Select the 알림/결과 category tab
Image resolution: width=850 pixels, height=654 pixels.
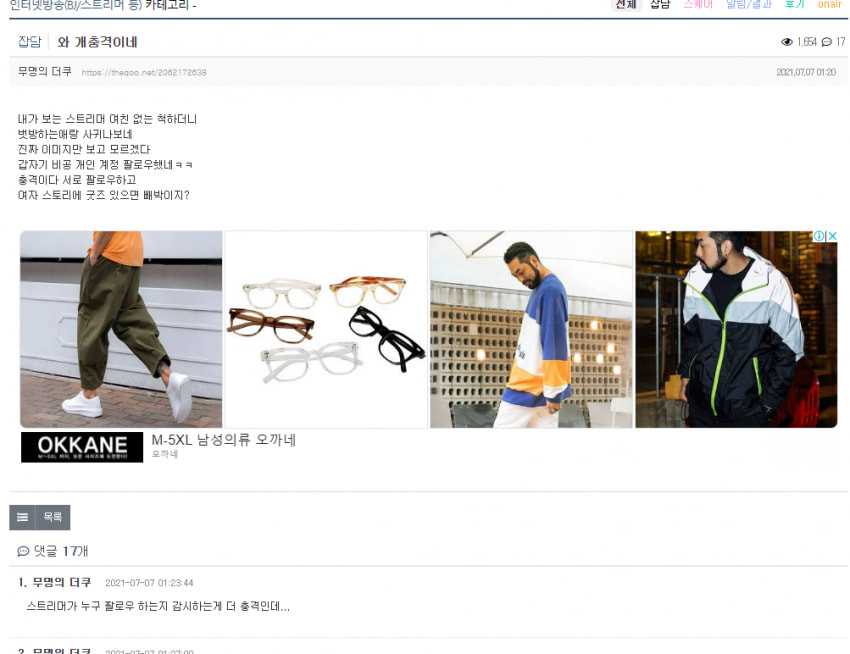[x=749, y=4]
